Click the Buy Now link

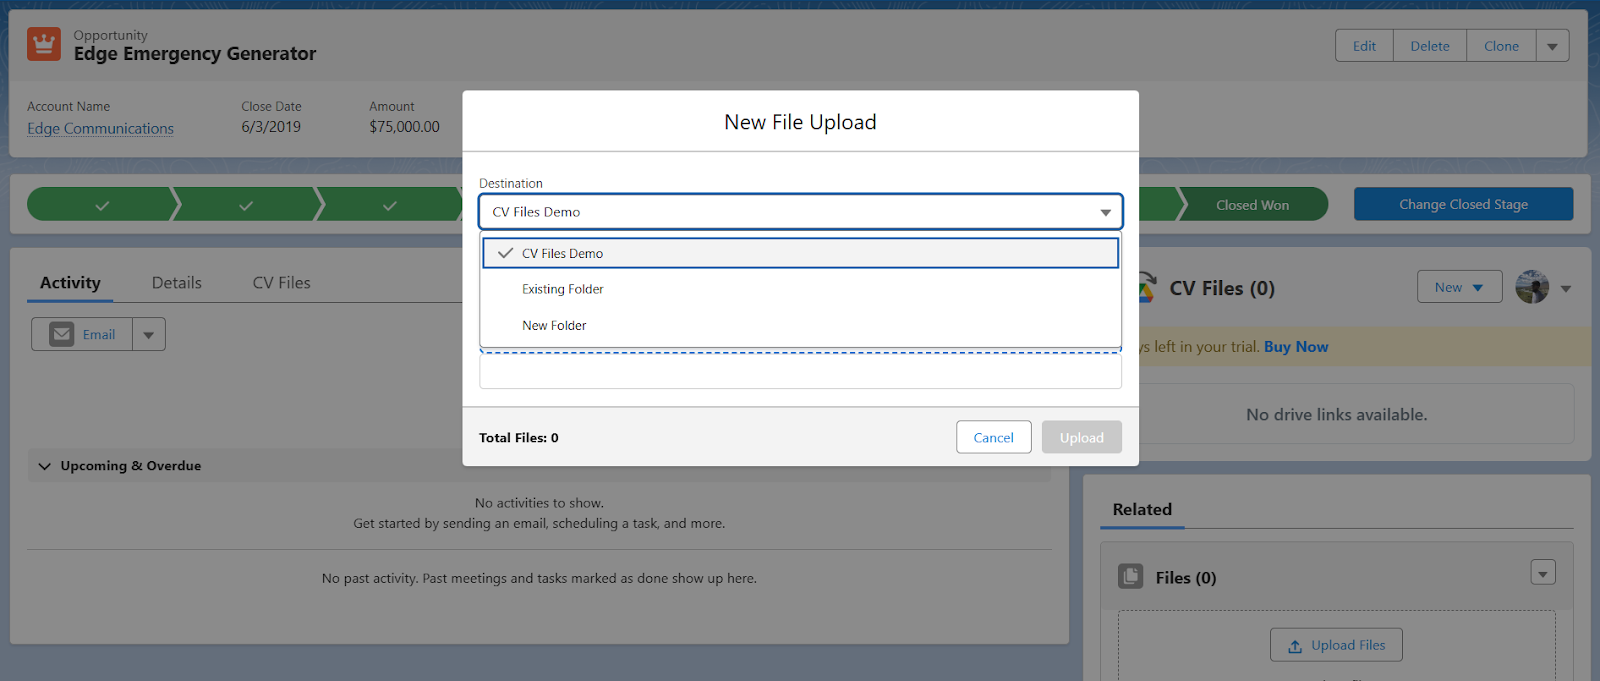click(1296, 347)
